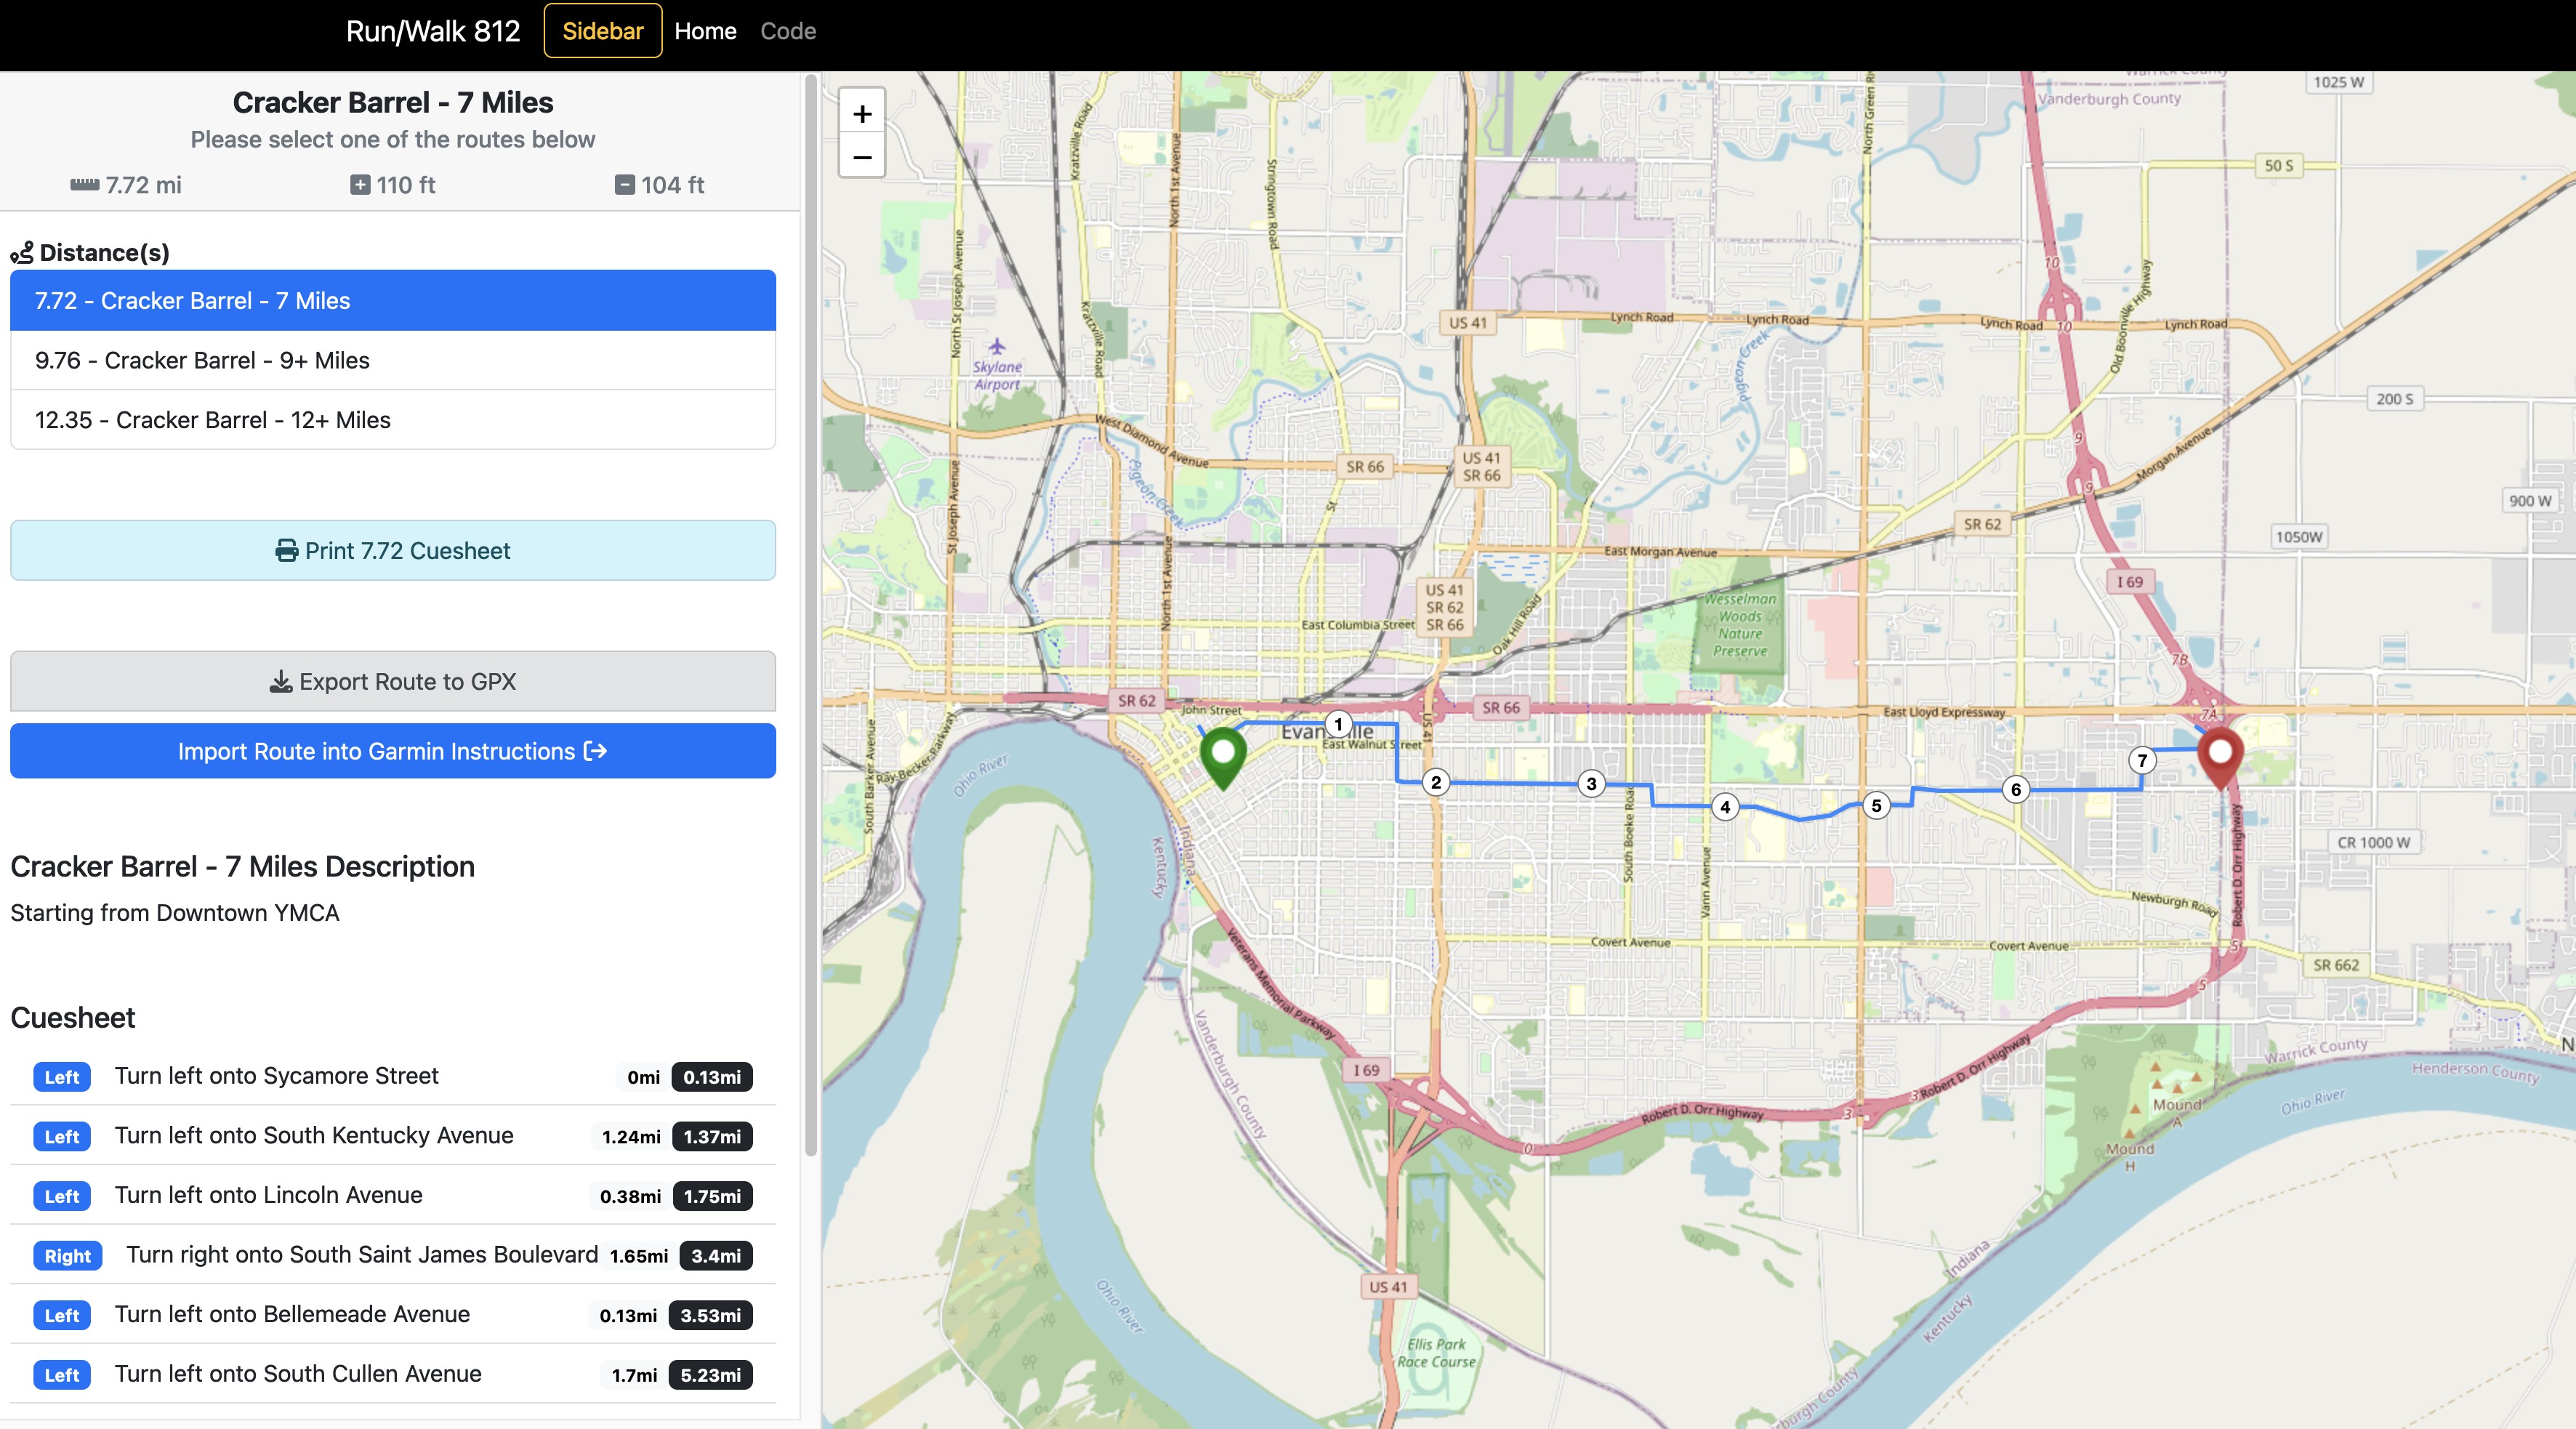Click the Code navigation menu item

click(786, 30)
